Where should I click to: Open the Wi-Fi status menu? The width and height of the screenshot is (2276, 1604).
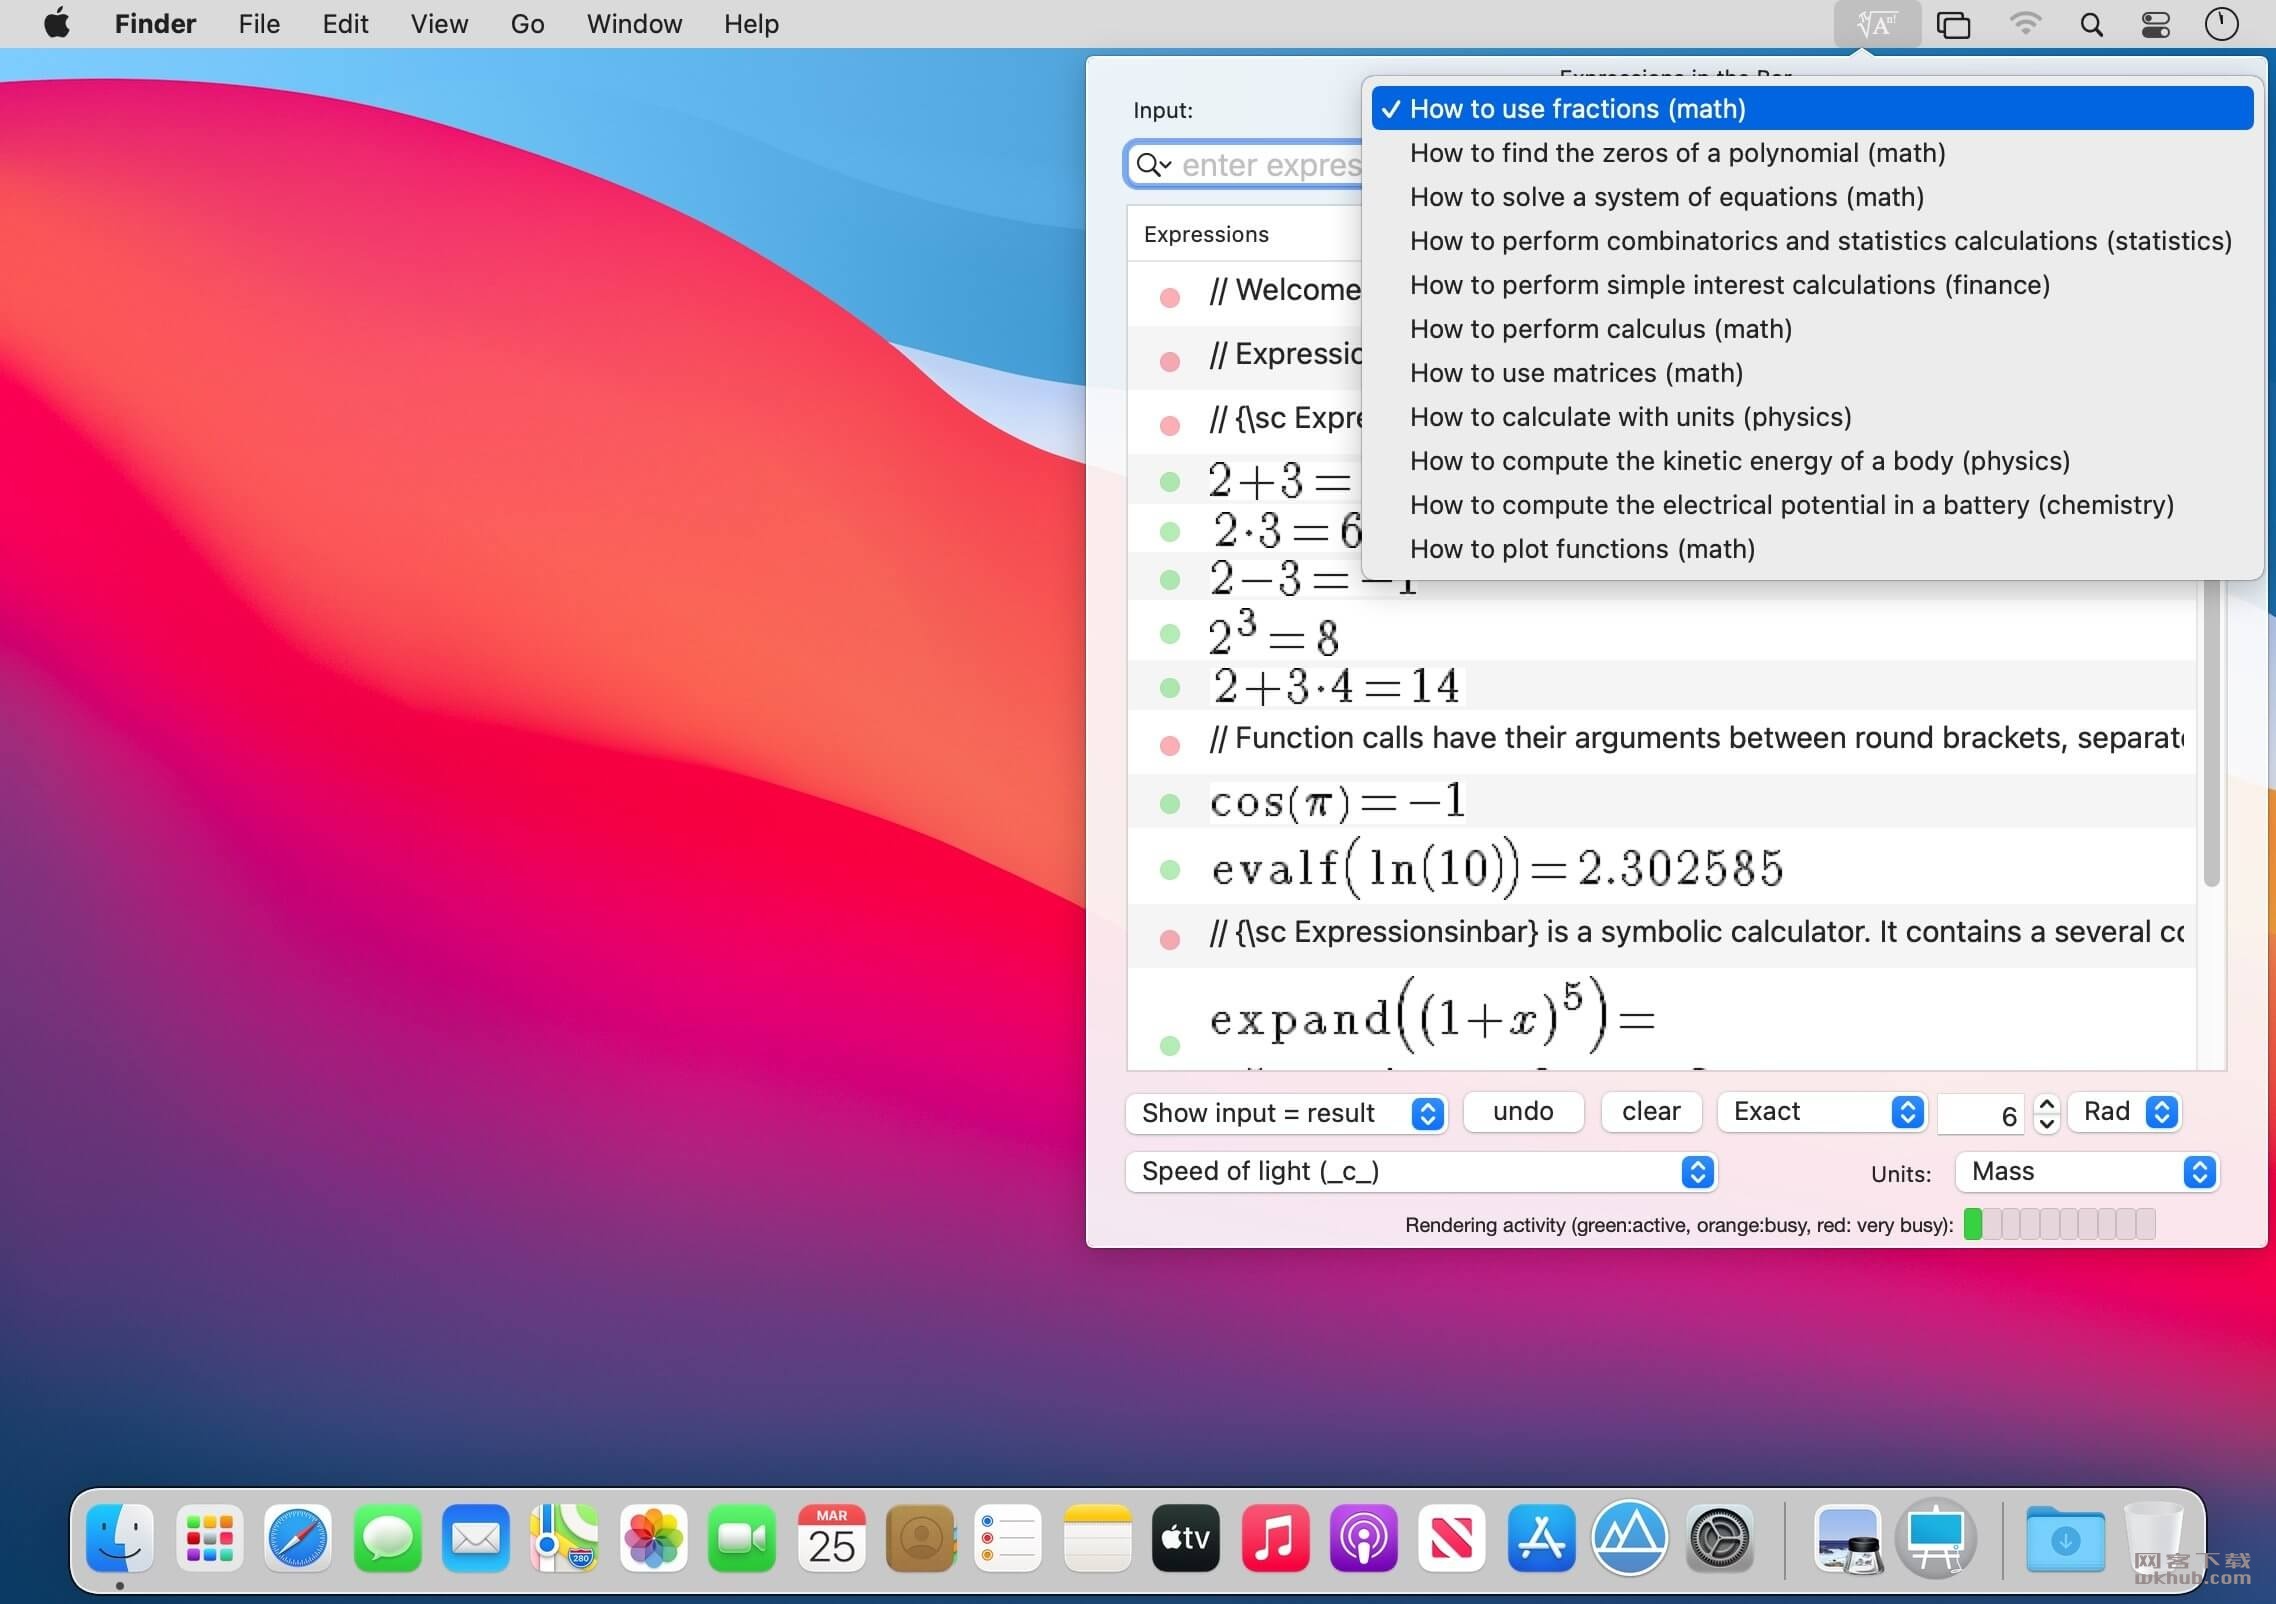2025,24
